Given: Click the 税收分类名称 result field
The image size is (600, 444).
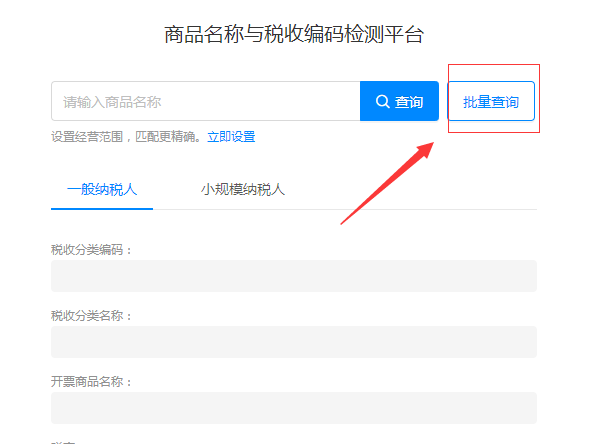Looking at the screenshot, I should [x=294, y=342].
